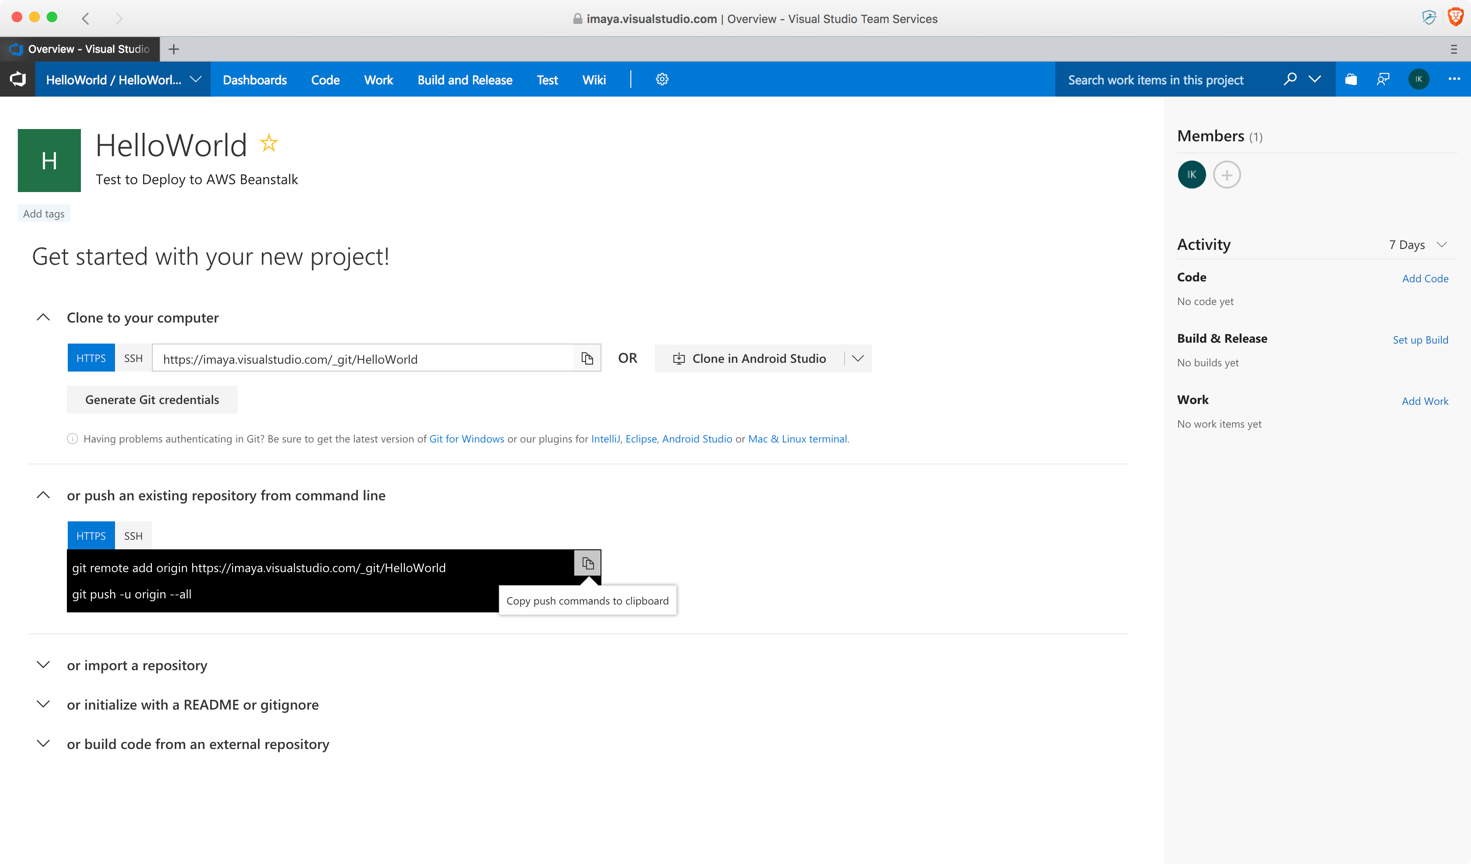Click Generate Git credentials button

(152, 399)
